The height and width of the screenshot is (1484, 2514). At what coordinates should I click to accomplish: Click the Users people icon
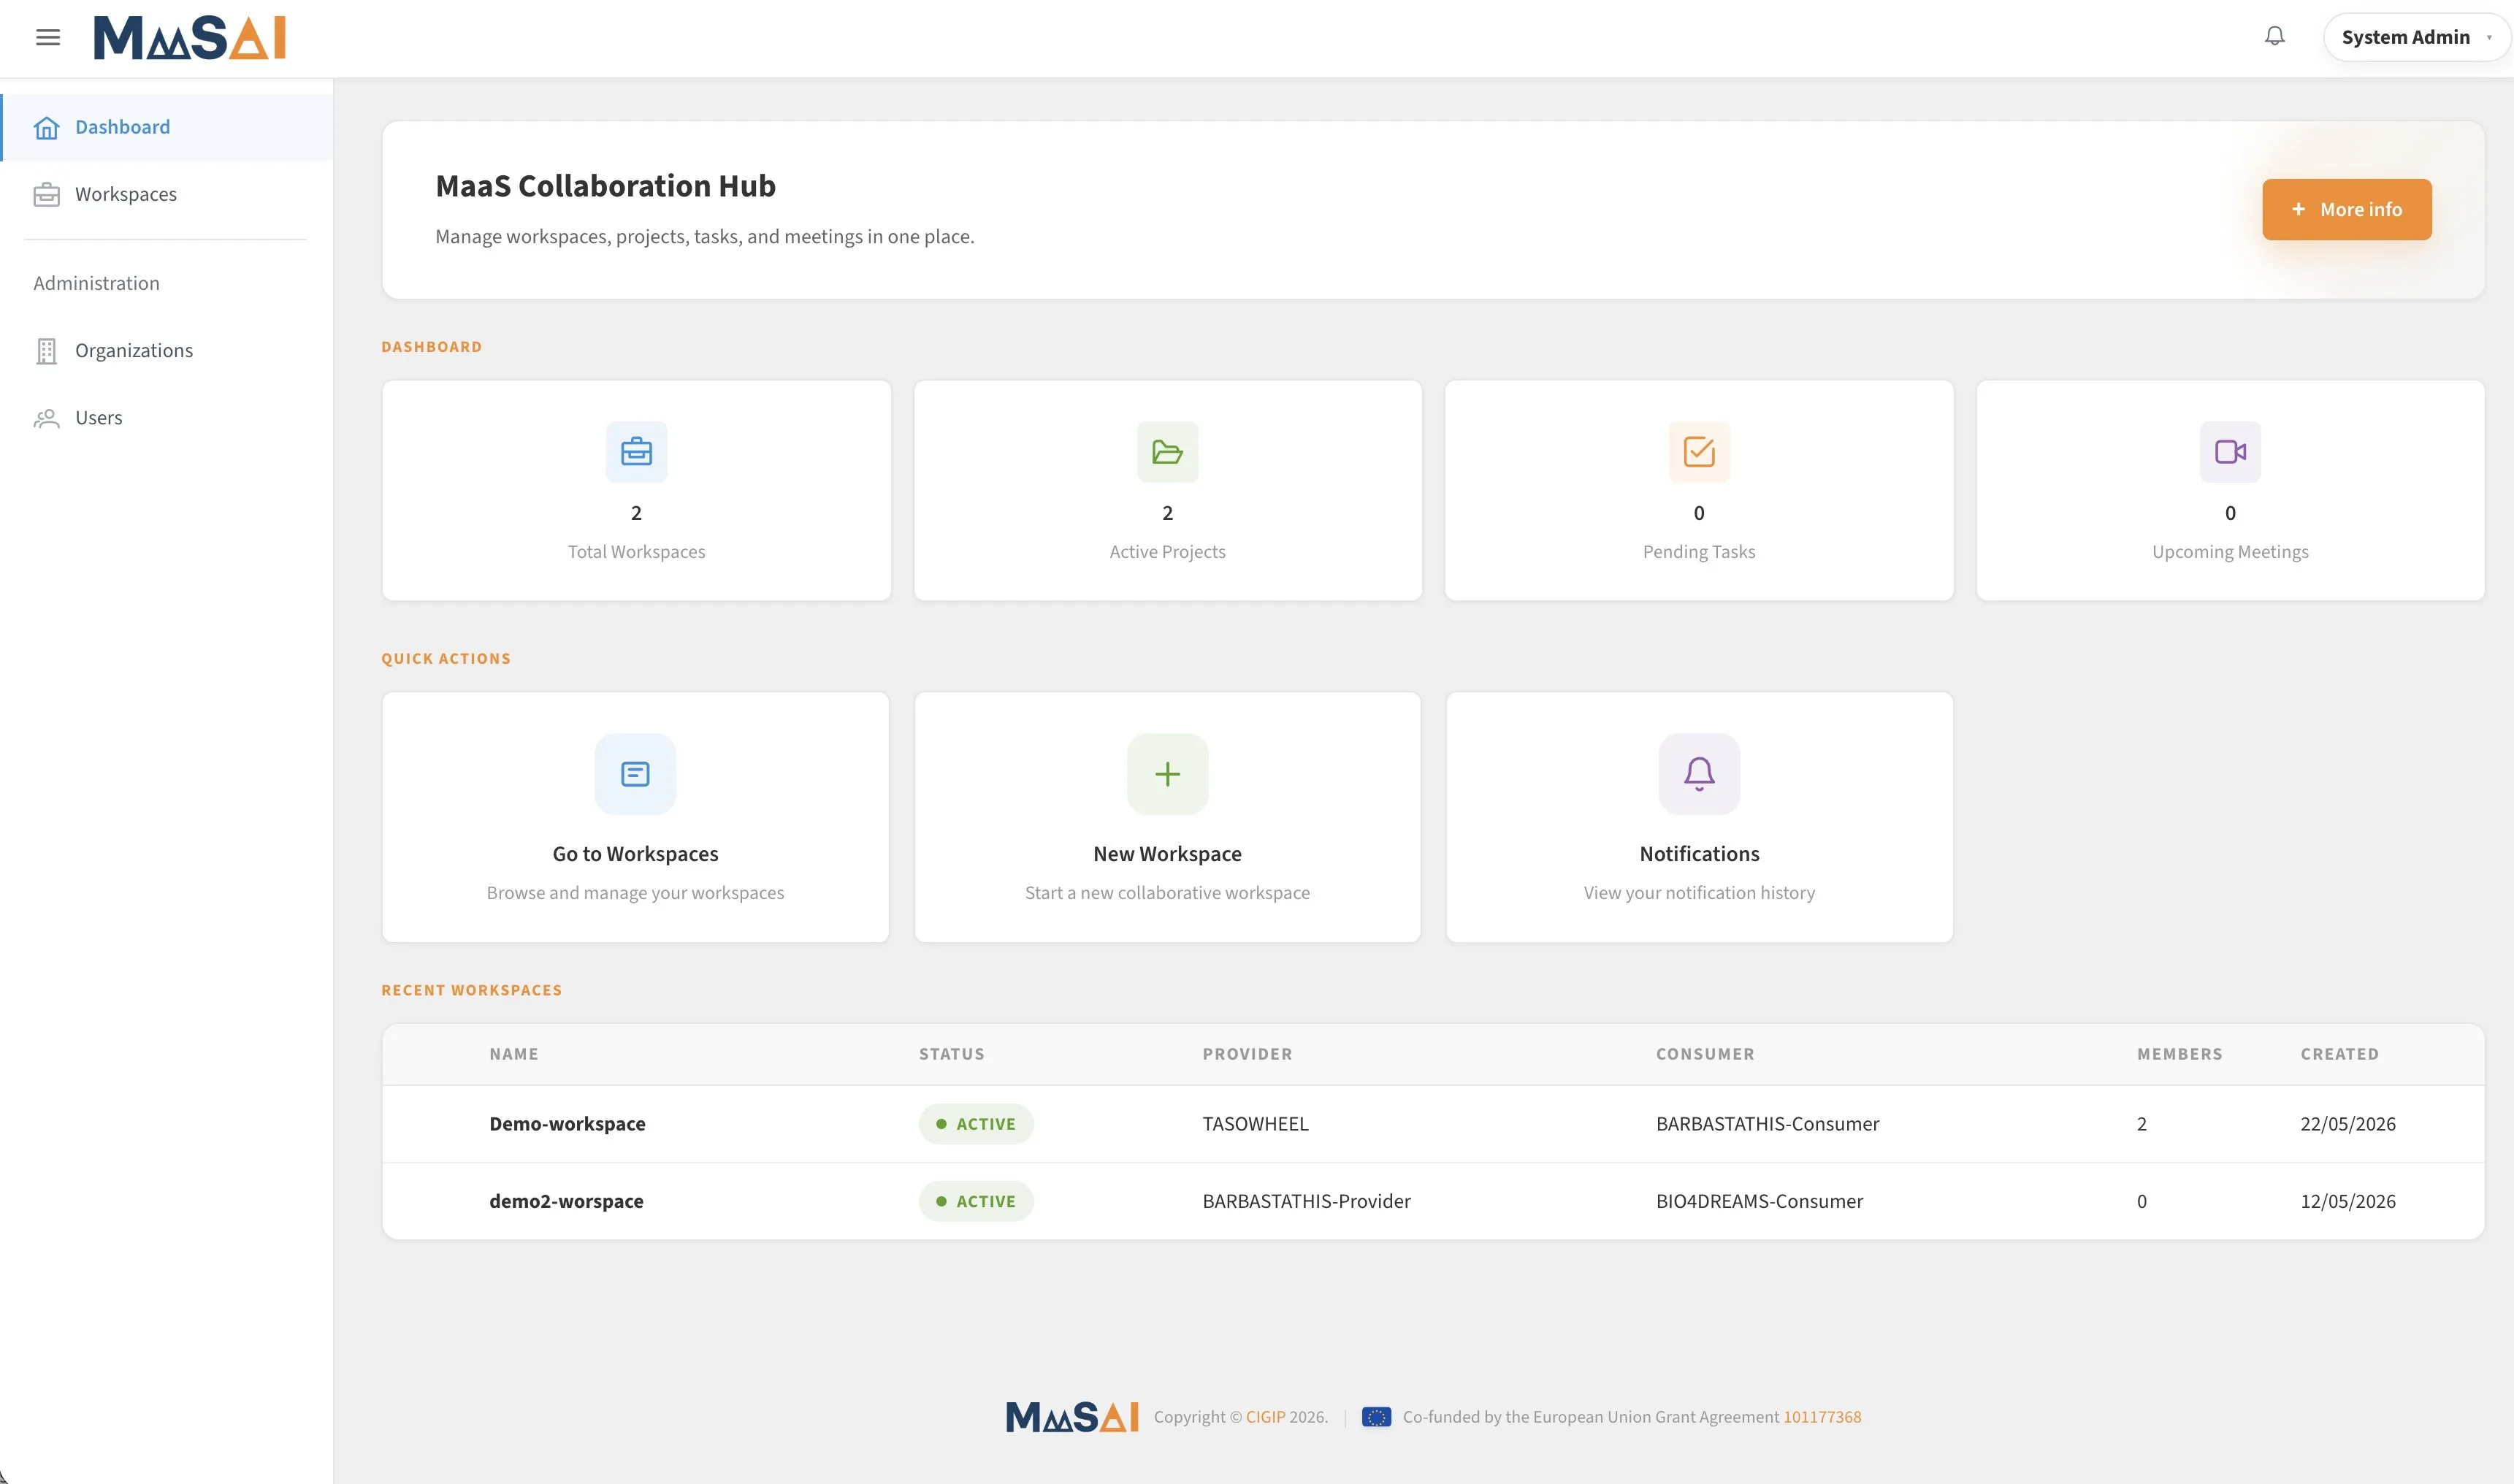click(x=47, y=418)
